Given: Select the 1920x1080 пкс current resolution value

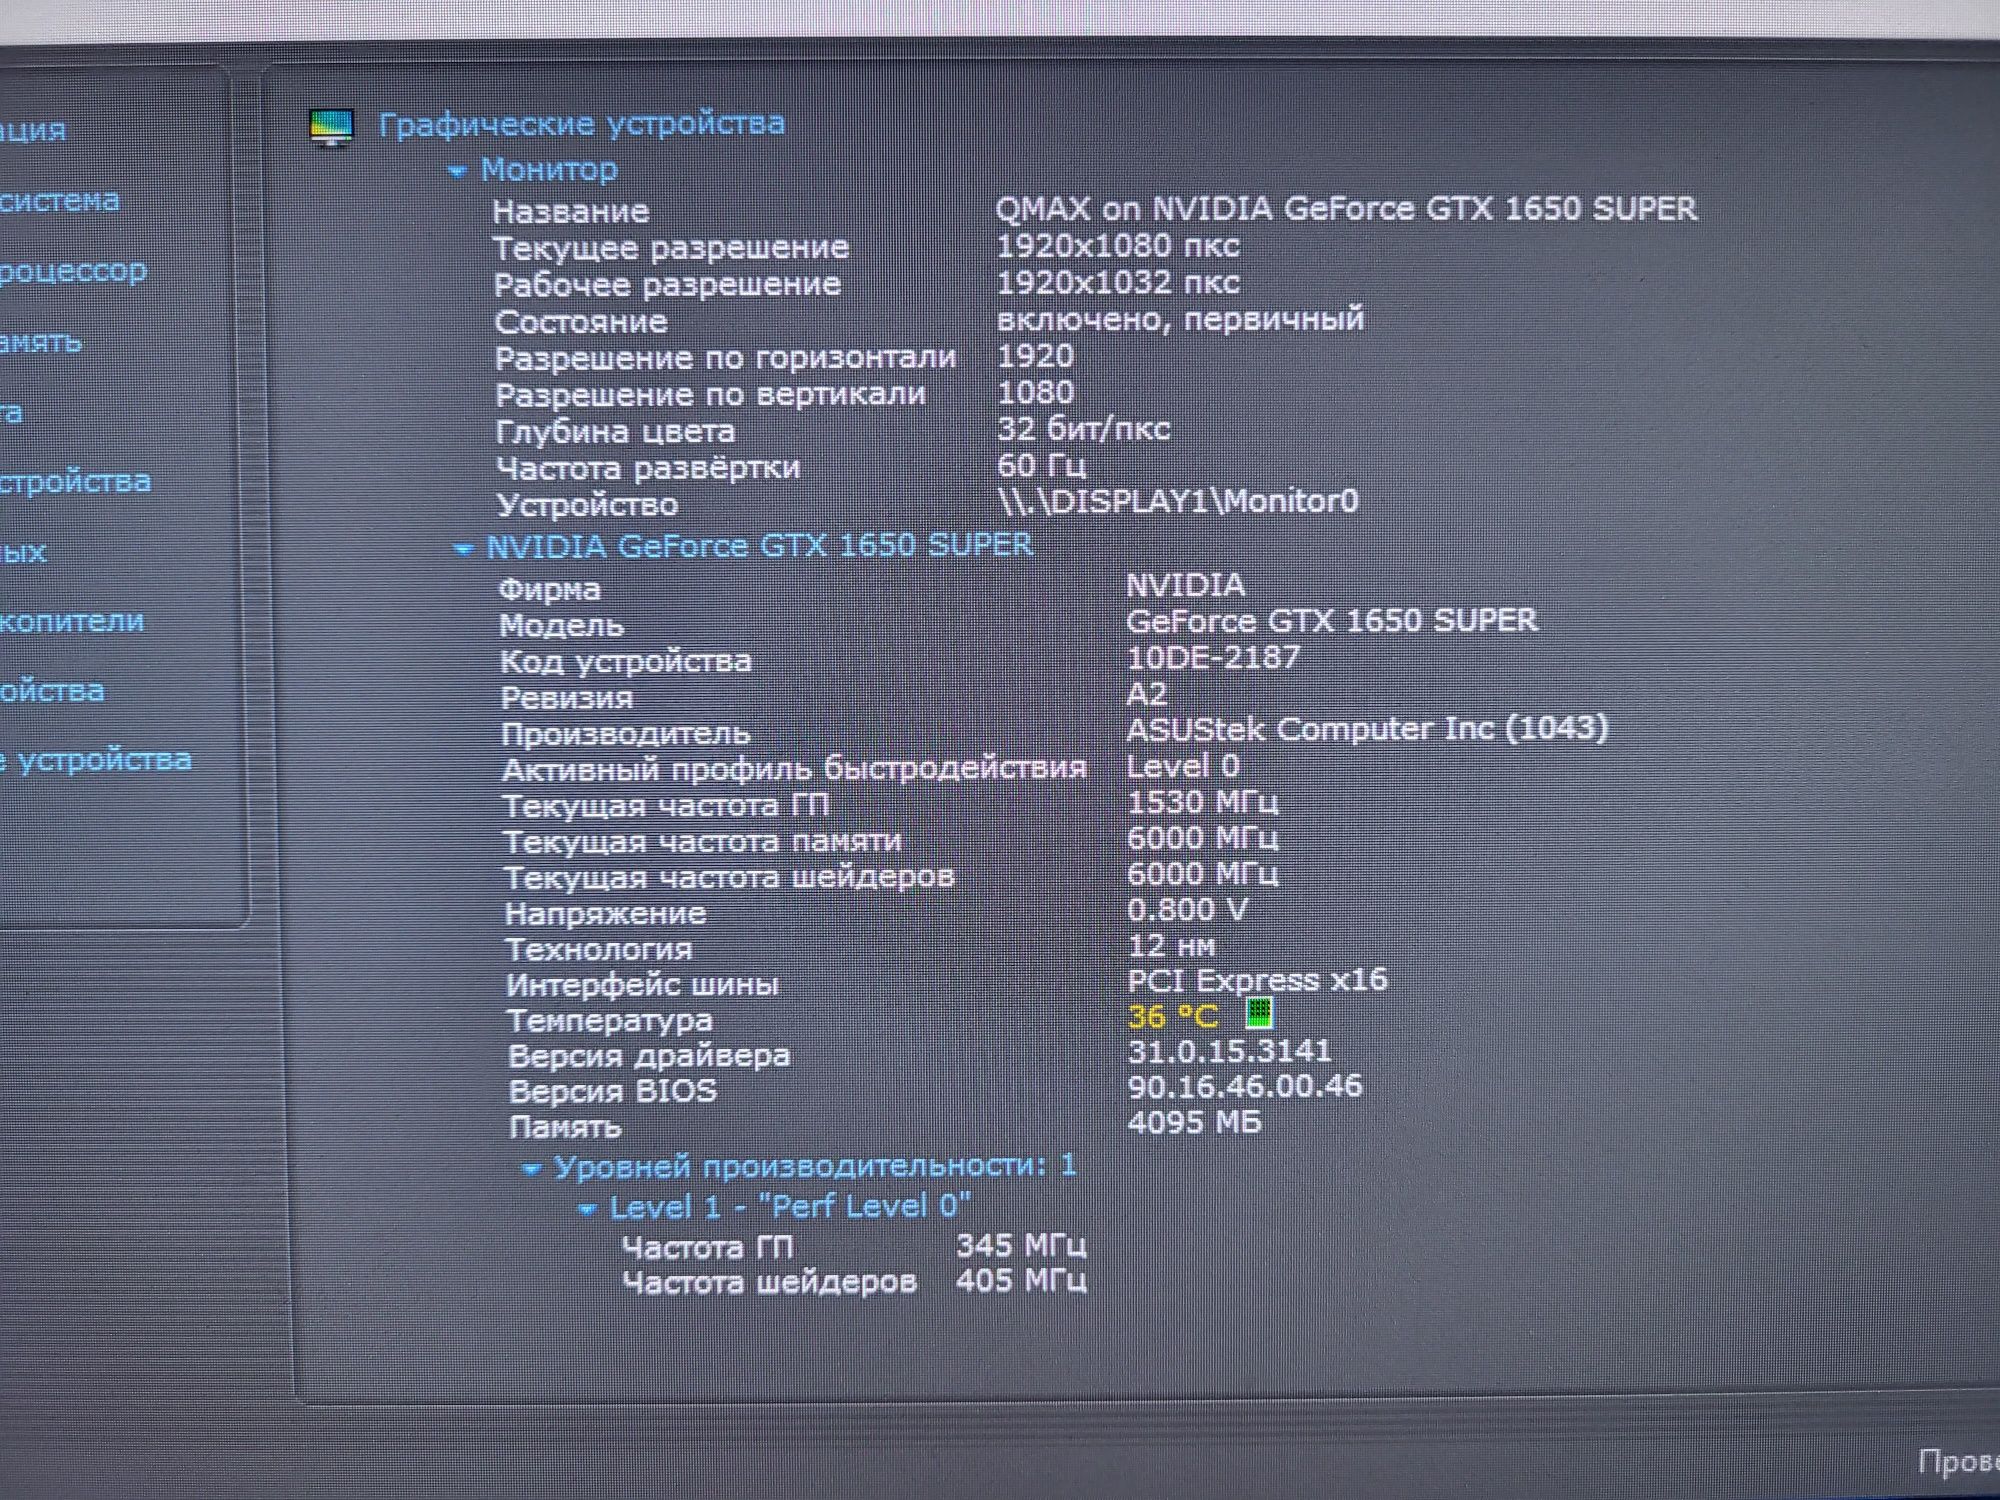Looking at the screenshot, I should pos(1118,246).
